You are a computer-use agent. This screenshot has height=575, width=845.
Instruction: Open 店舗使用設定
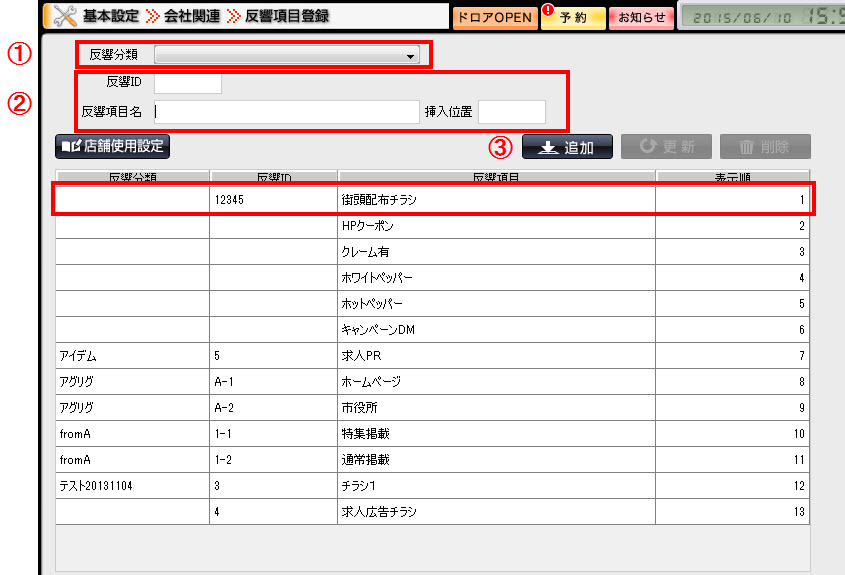click(x=113, y=147)
